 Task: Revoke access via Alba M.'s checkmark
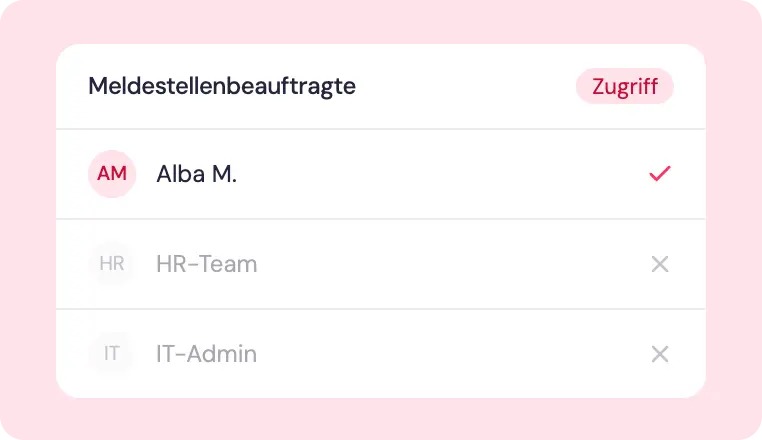pos(660,174)
